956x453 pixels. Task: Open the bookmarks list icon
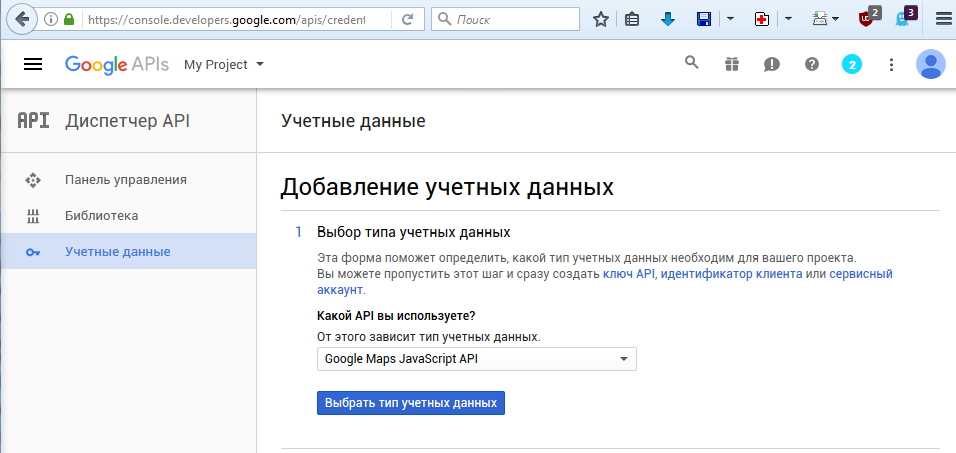point(632,20)
